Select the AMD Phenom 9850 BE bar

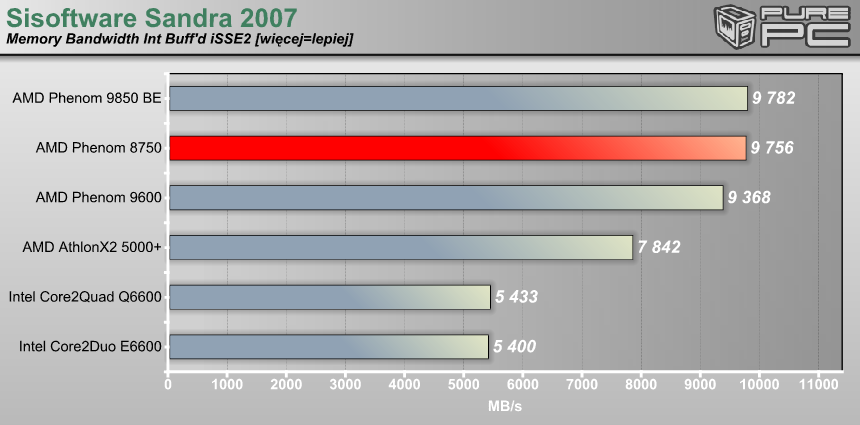pyautogui.click(x=458, y=98)
